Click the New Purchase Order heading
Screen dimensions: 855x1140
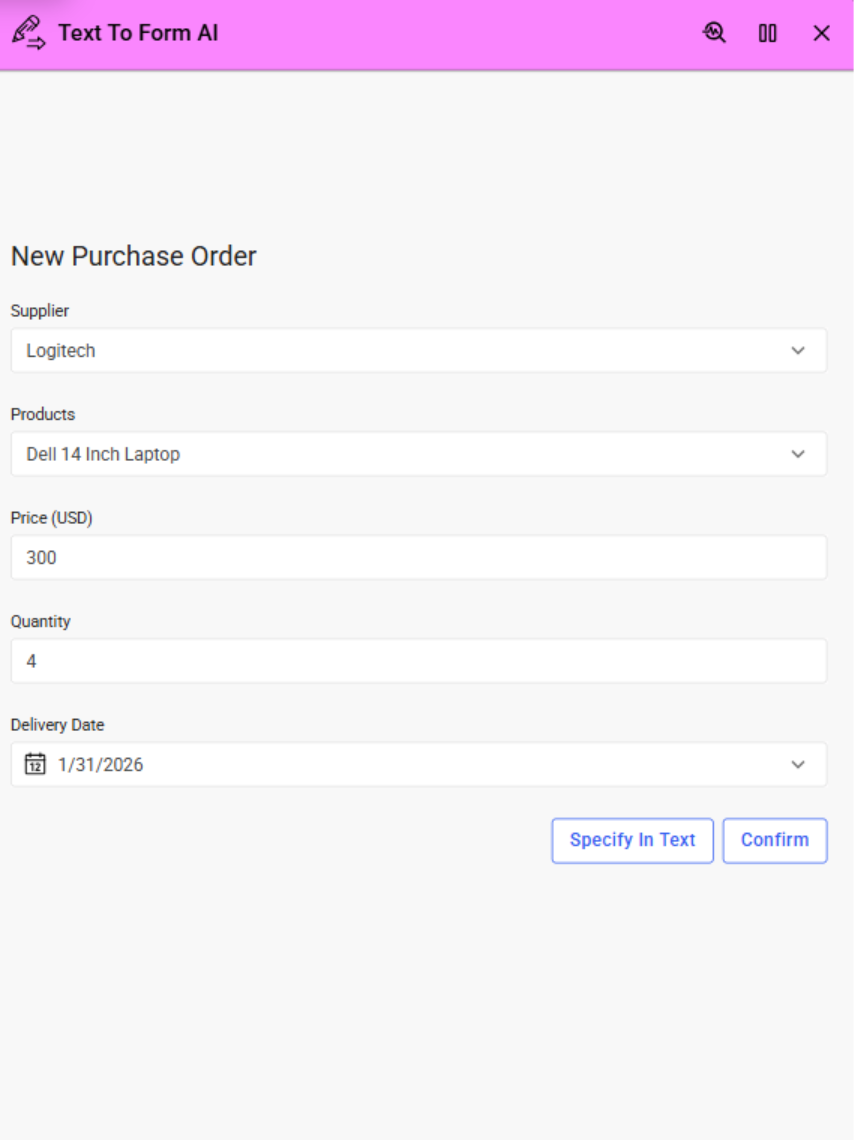[134, 257]
